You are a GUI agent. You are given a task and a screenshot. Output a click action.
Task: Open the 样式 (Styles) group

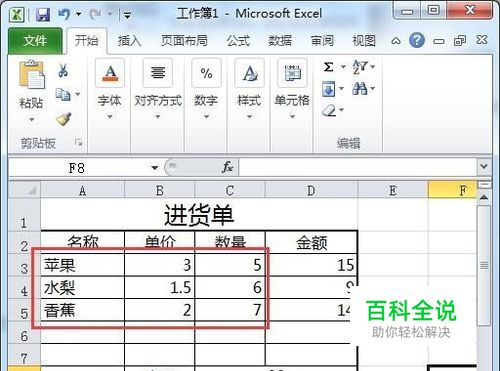[x=249, y=89]
